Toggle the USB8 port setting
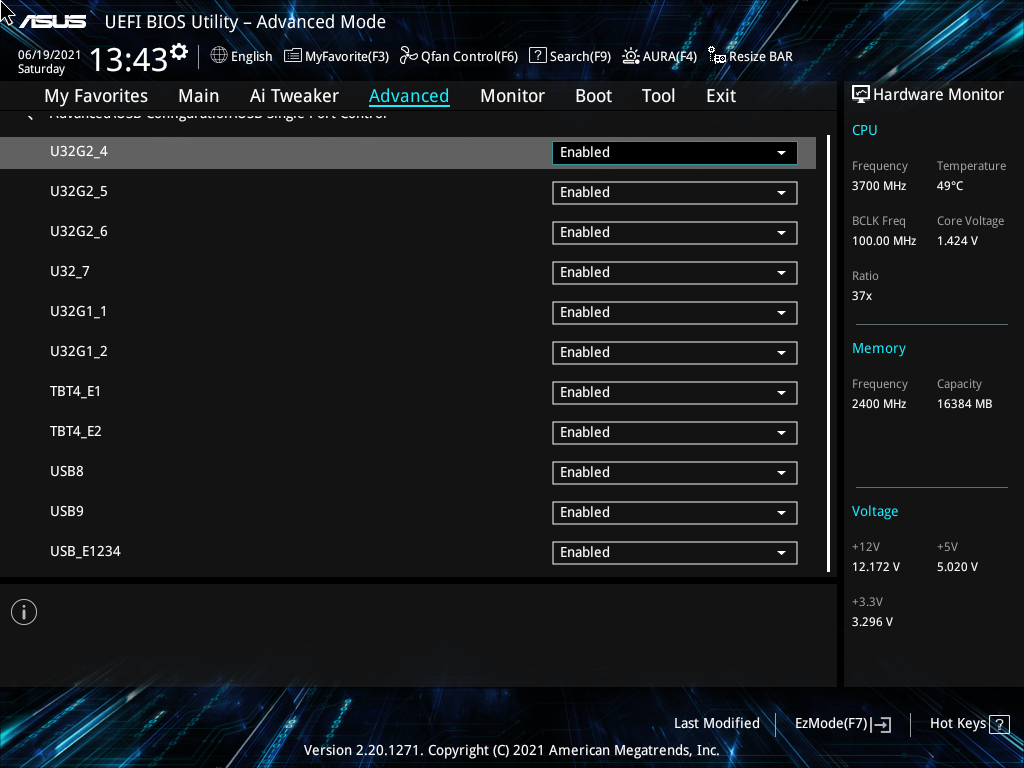 pyautogui.click(x=674, y=472)
